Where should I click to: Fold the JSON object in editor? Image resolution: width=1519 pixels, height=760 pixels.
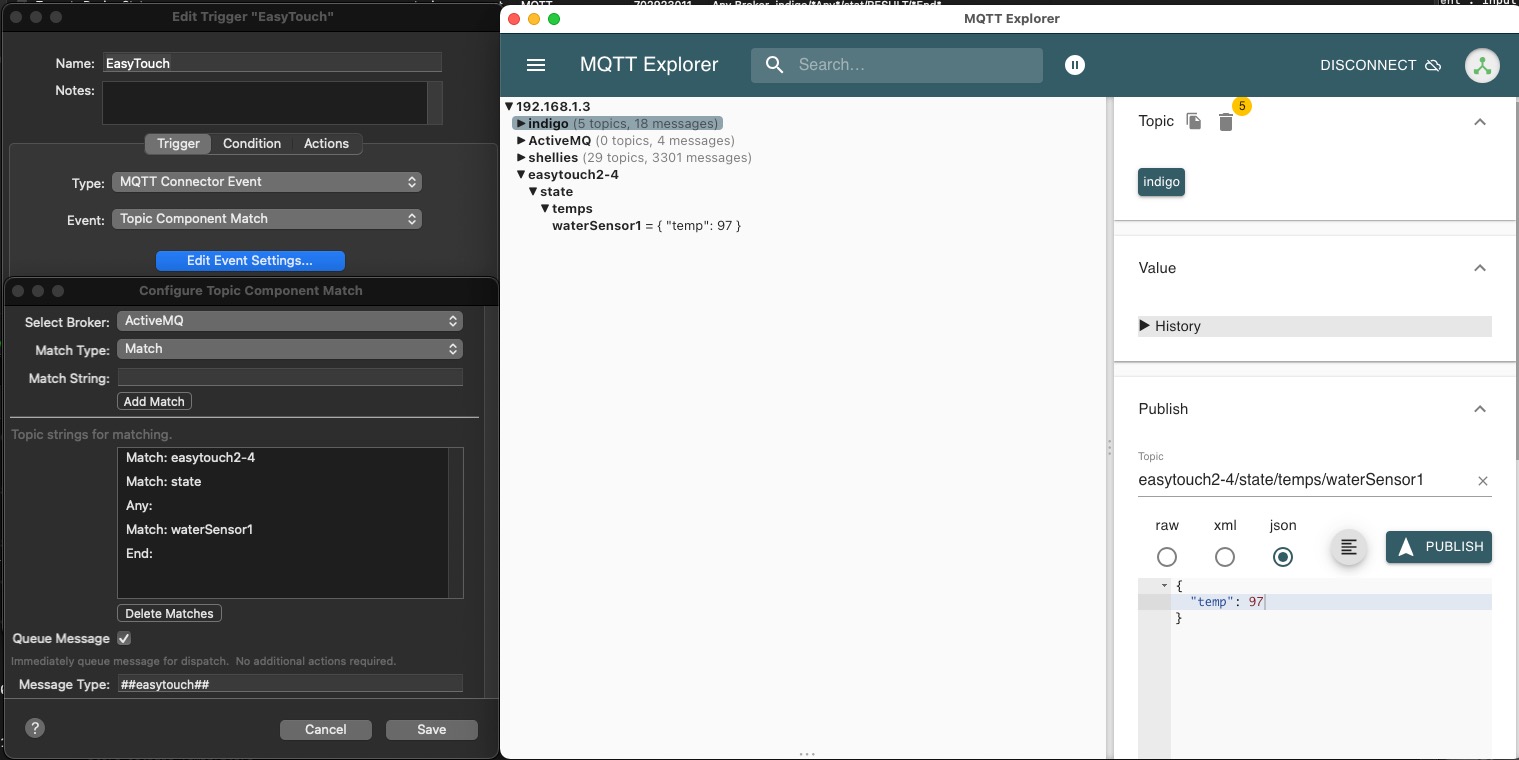[1164, 585]
